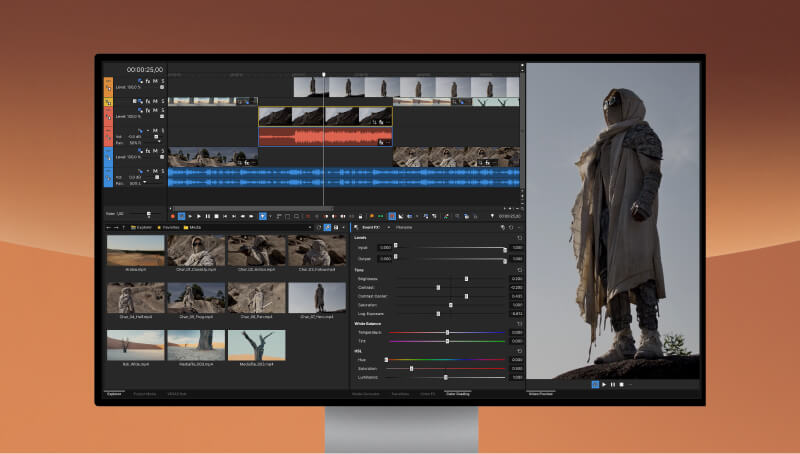Screen dimensions: 800x454
Task: Select the red audio waveform clip
Action: (326, 137)
